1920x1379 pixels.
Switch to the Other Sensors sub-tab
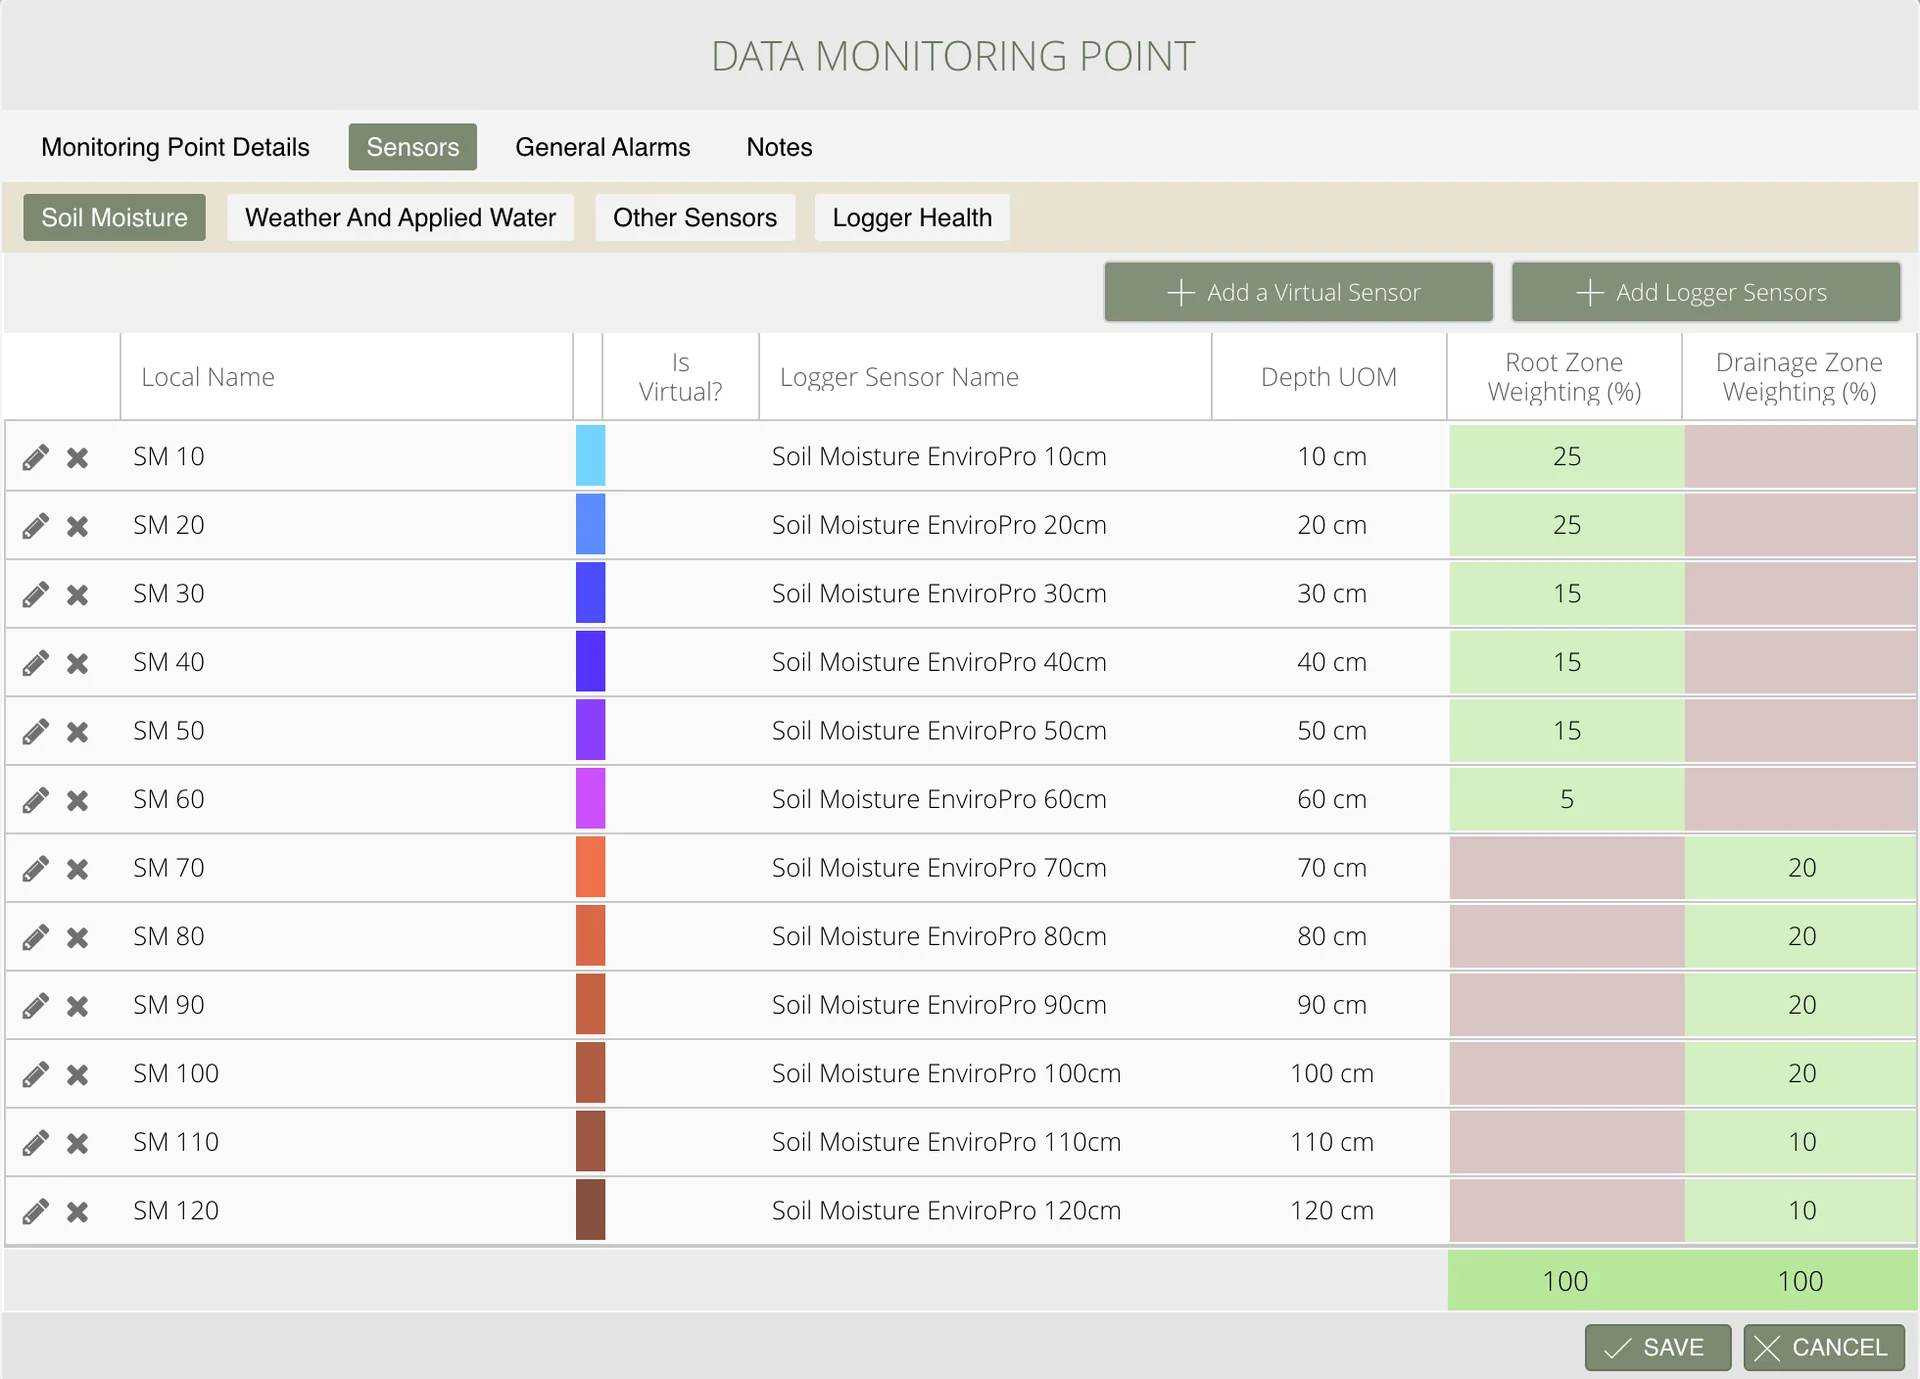(695, 217)
